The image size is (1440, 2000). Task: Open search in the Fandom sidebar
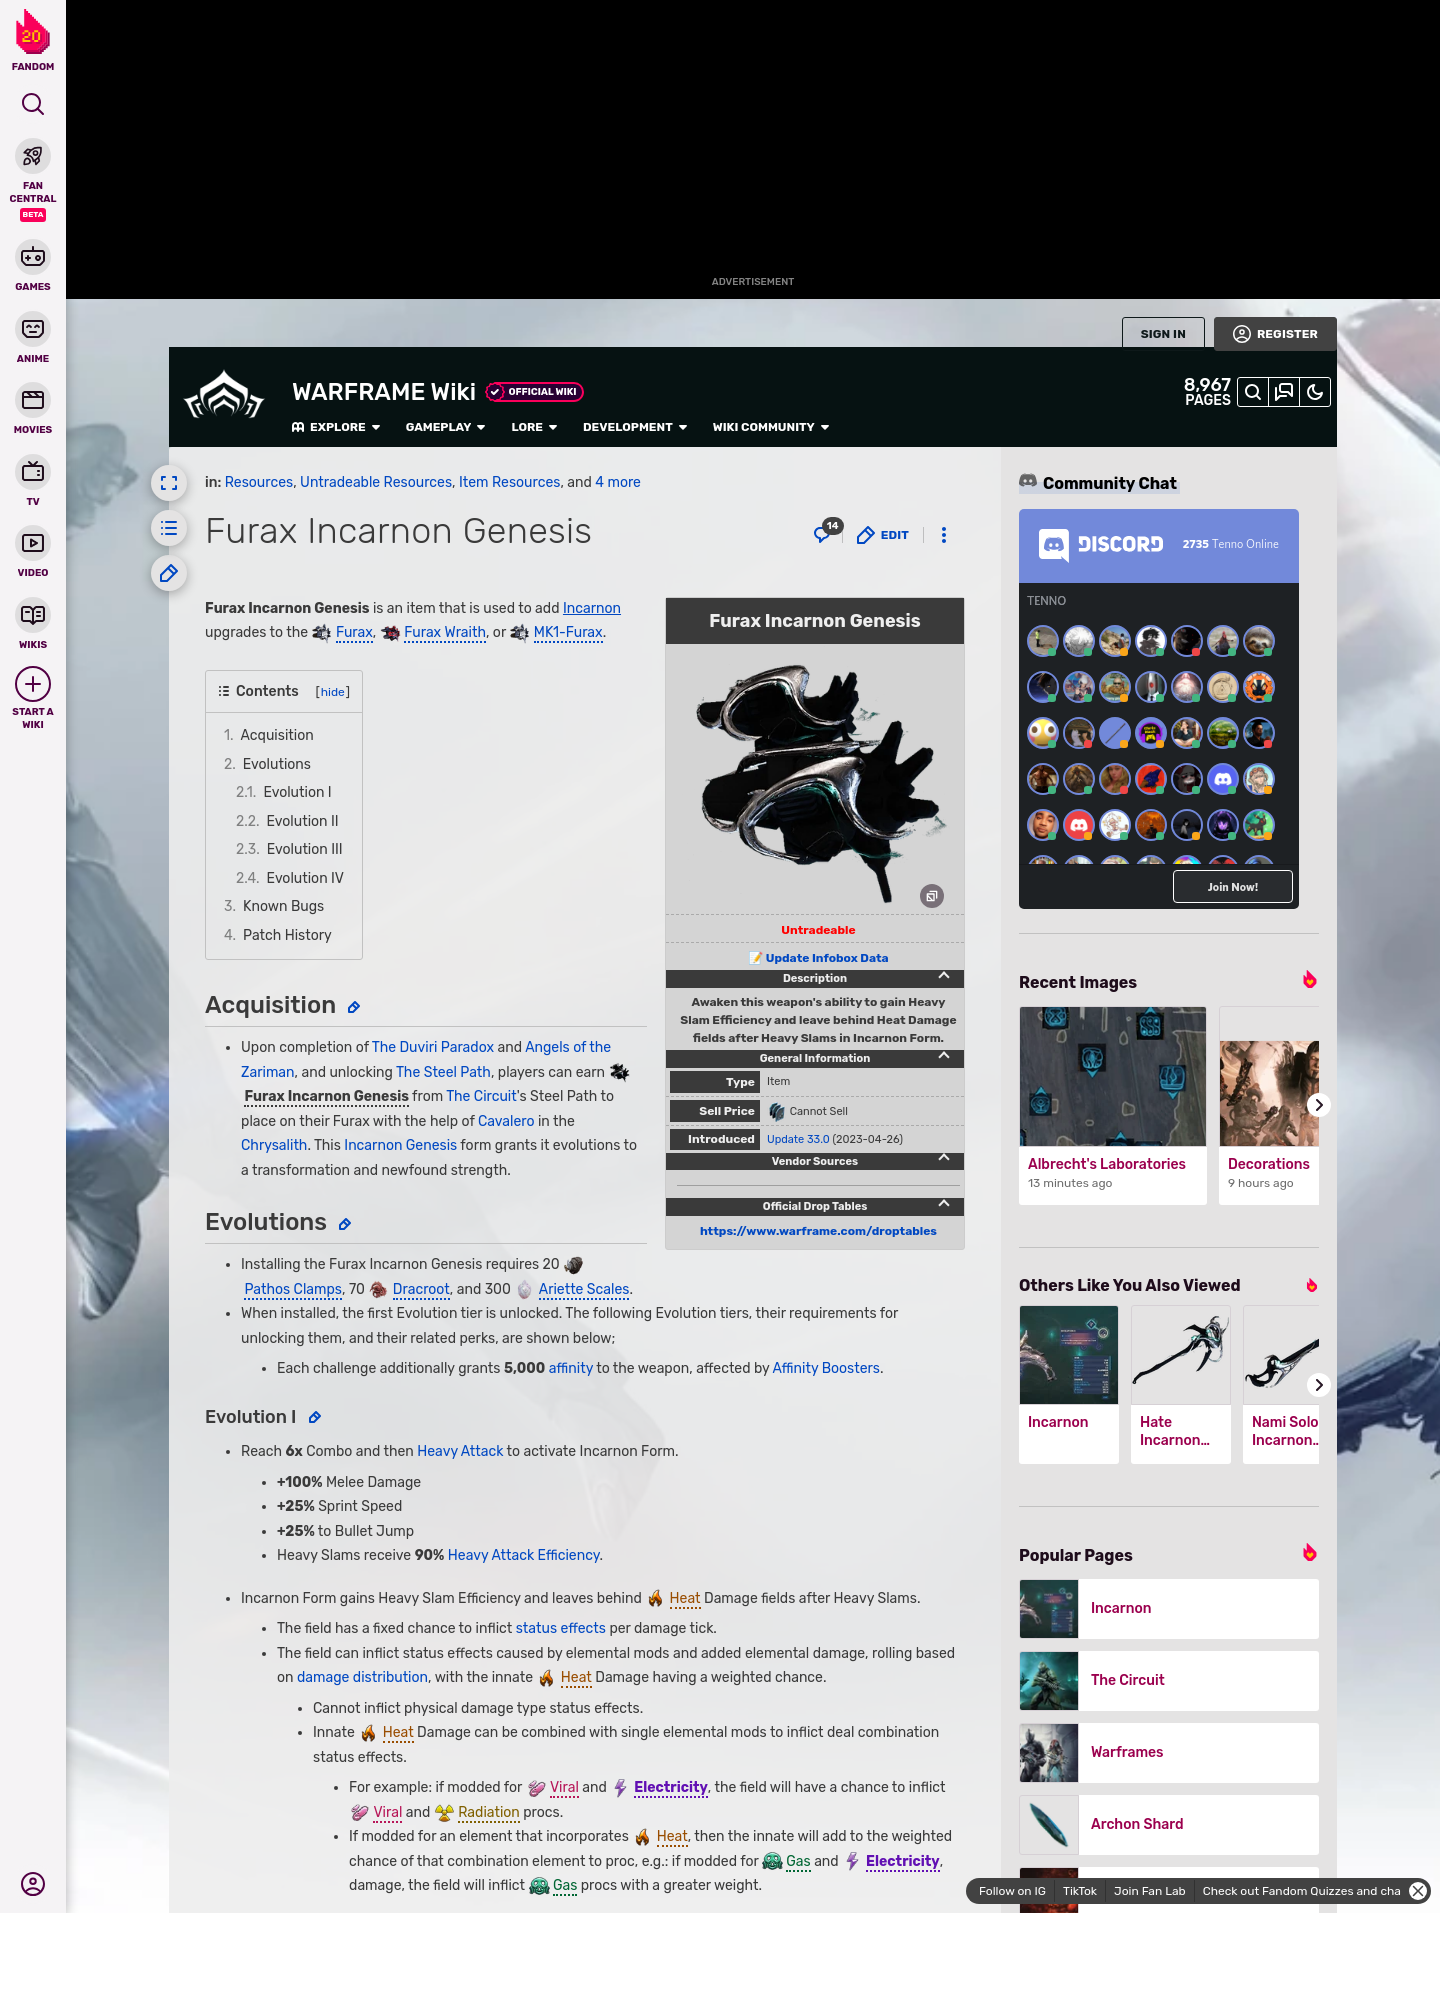coord(33,104)
